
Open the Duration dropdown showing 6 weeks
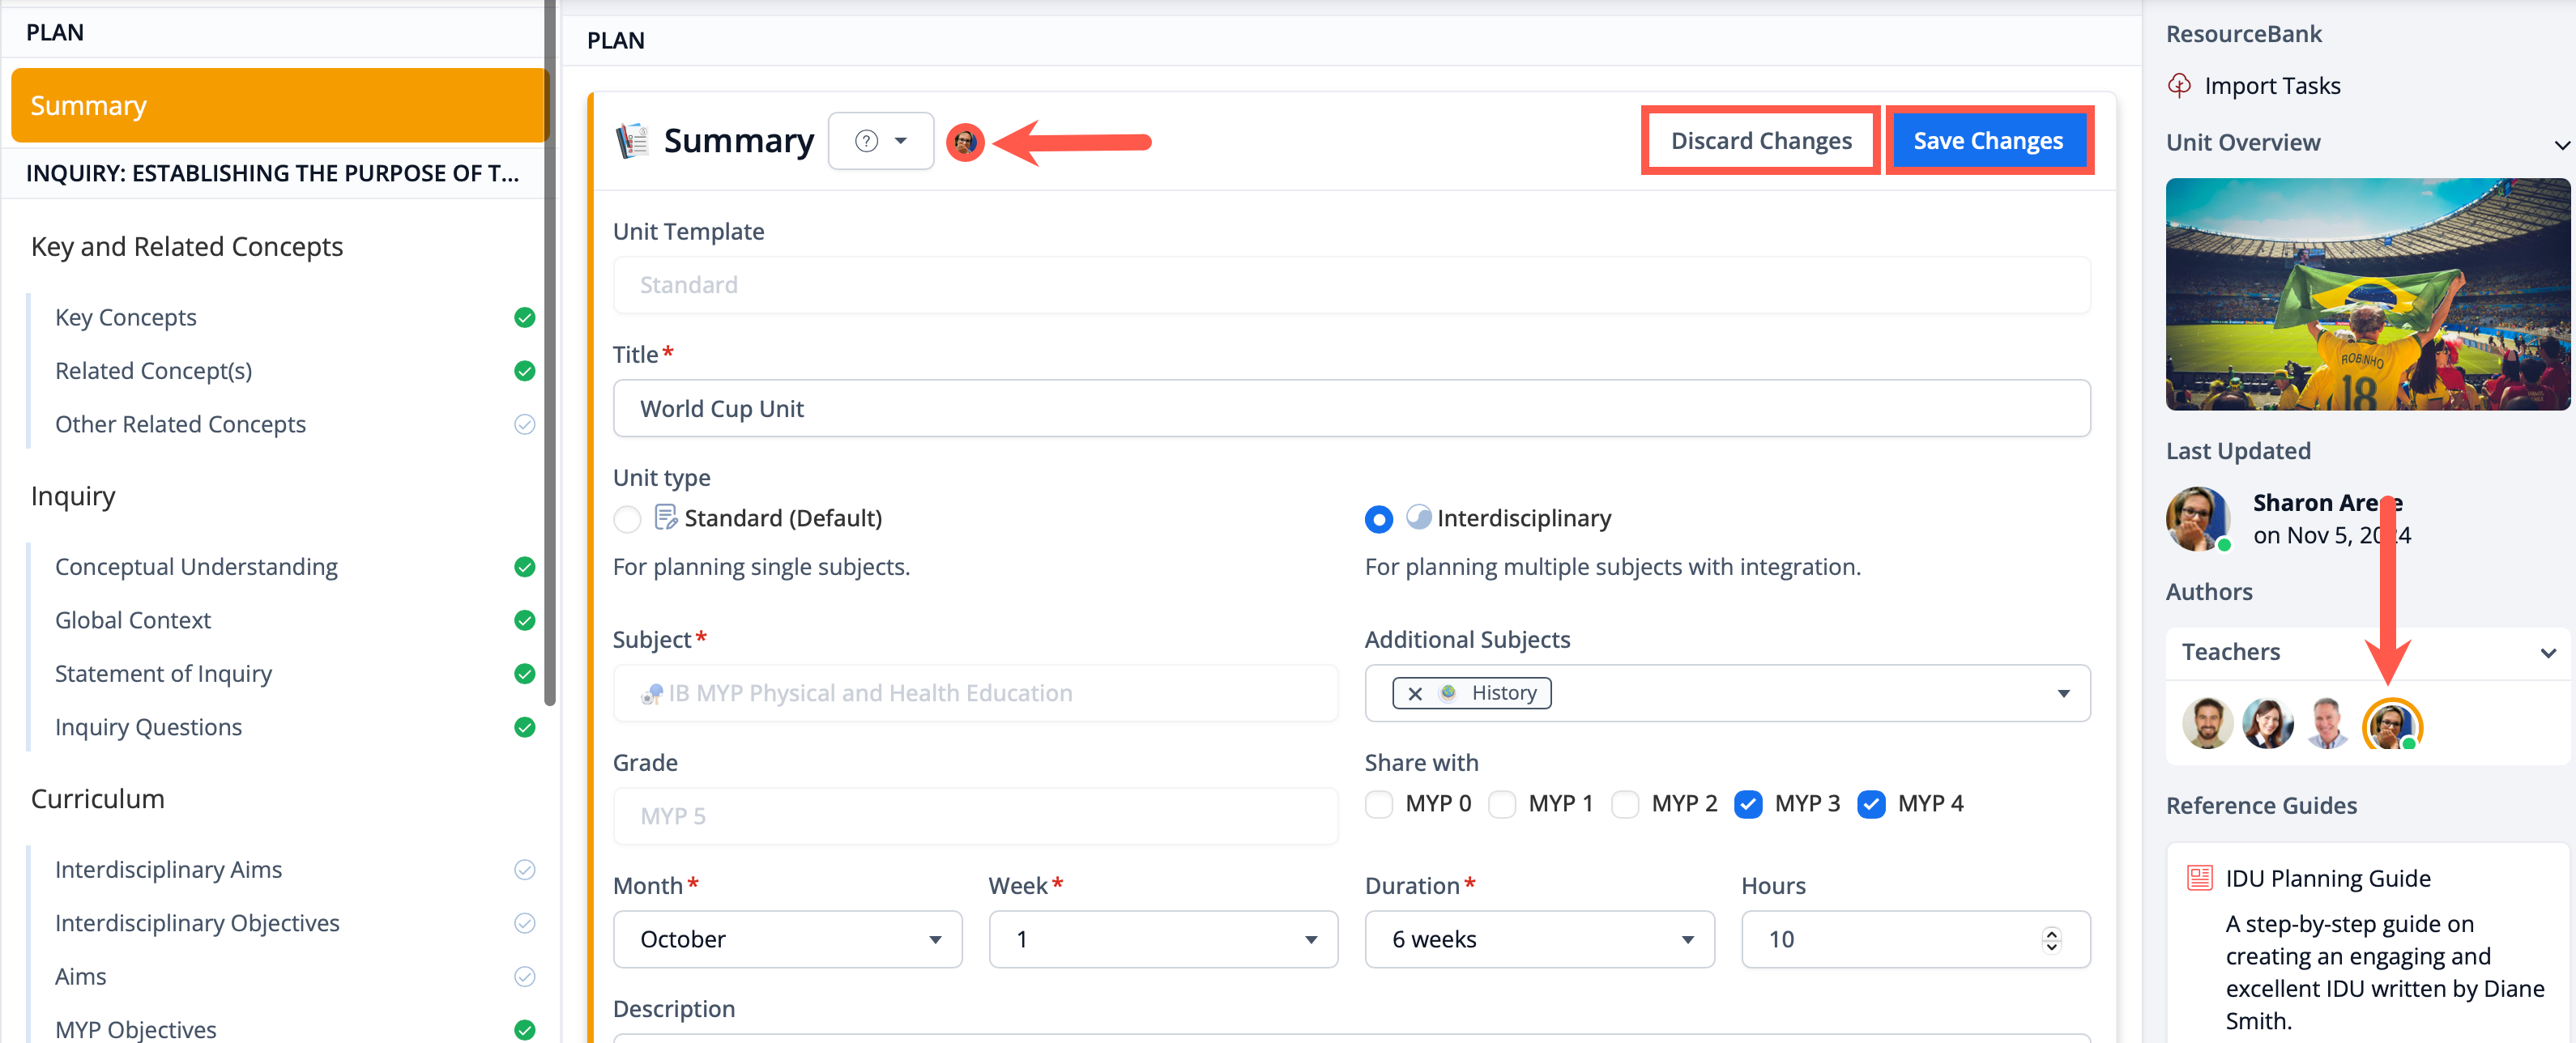coord(1538,939)
